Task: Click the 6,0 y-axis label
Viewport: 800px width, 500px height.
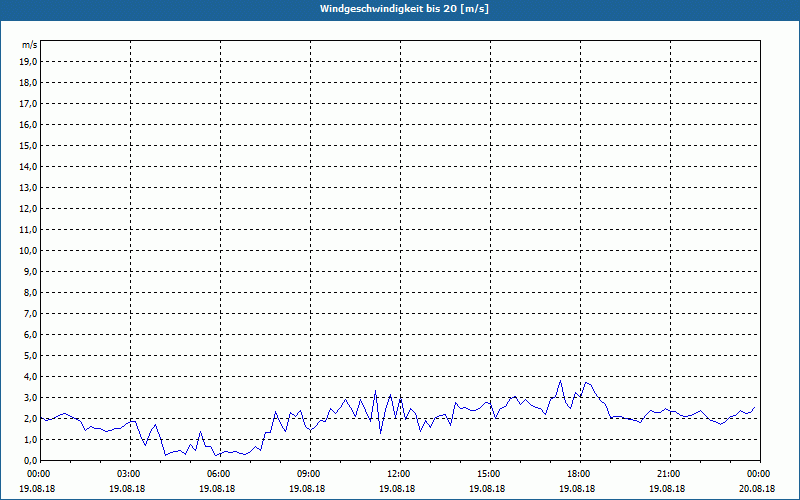Action: [31, 335]
